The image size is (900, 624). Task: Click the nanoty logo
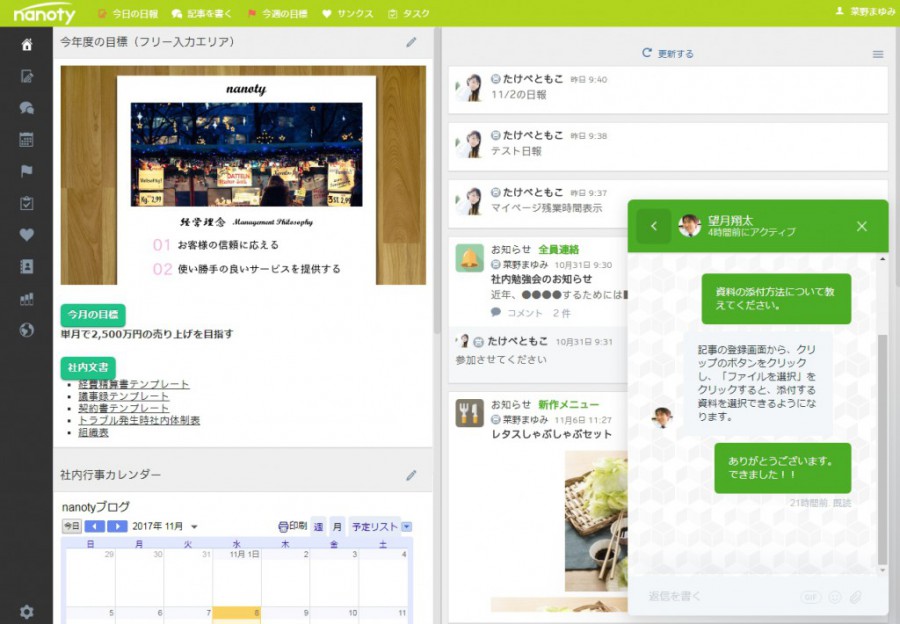point(44,13)
